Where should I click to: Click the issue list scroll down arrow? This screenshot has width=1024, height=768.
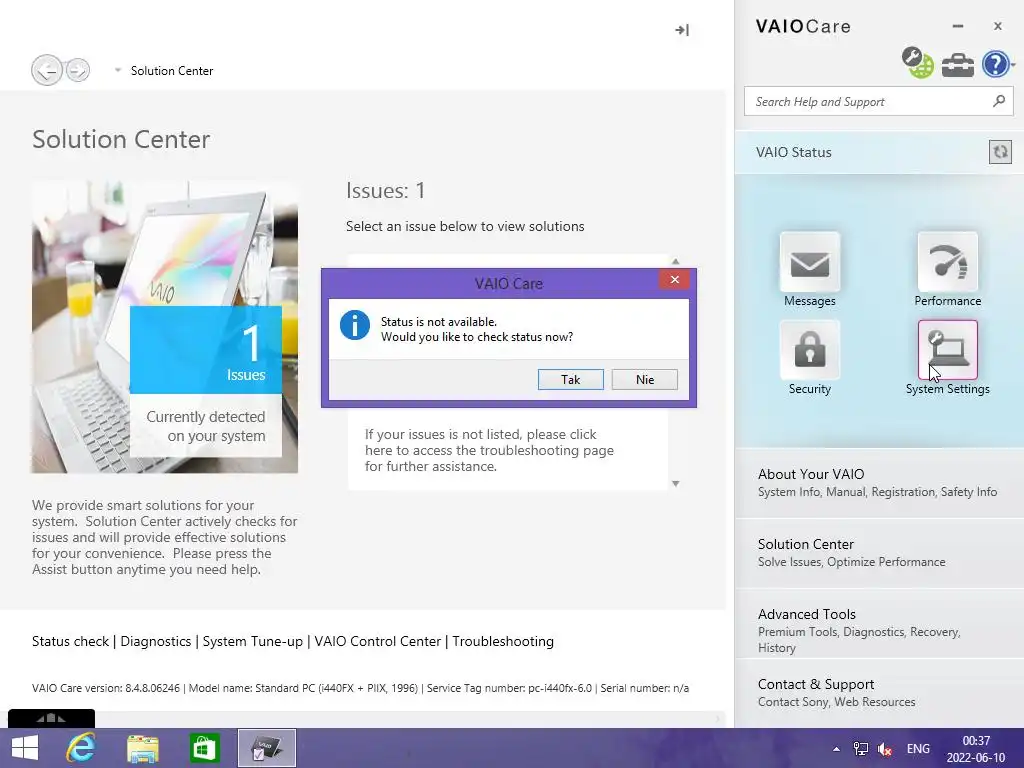(x=676, y=484)
